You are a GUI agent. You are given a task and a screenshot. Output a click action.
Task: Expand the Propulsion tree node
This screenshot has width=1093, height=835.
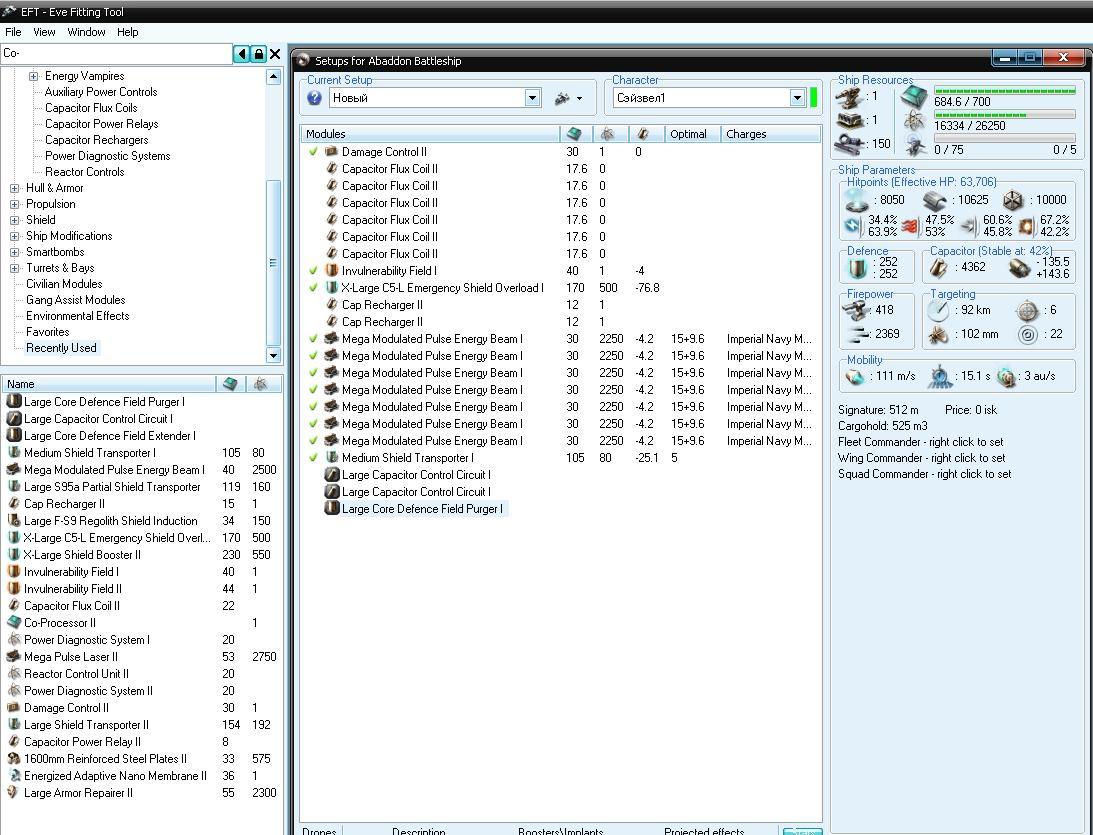click(15, 204)
